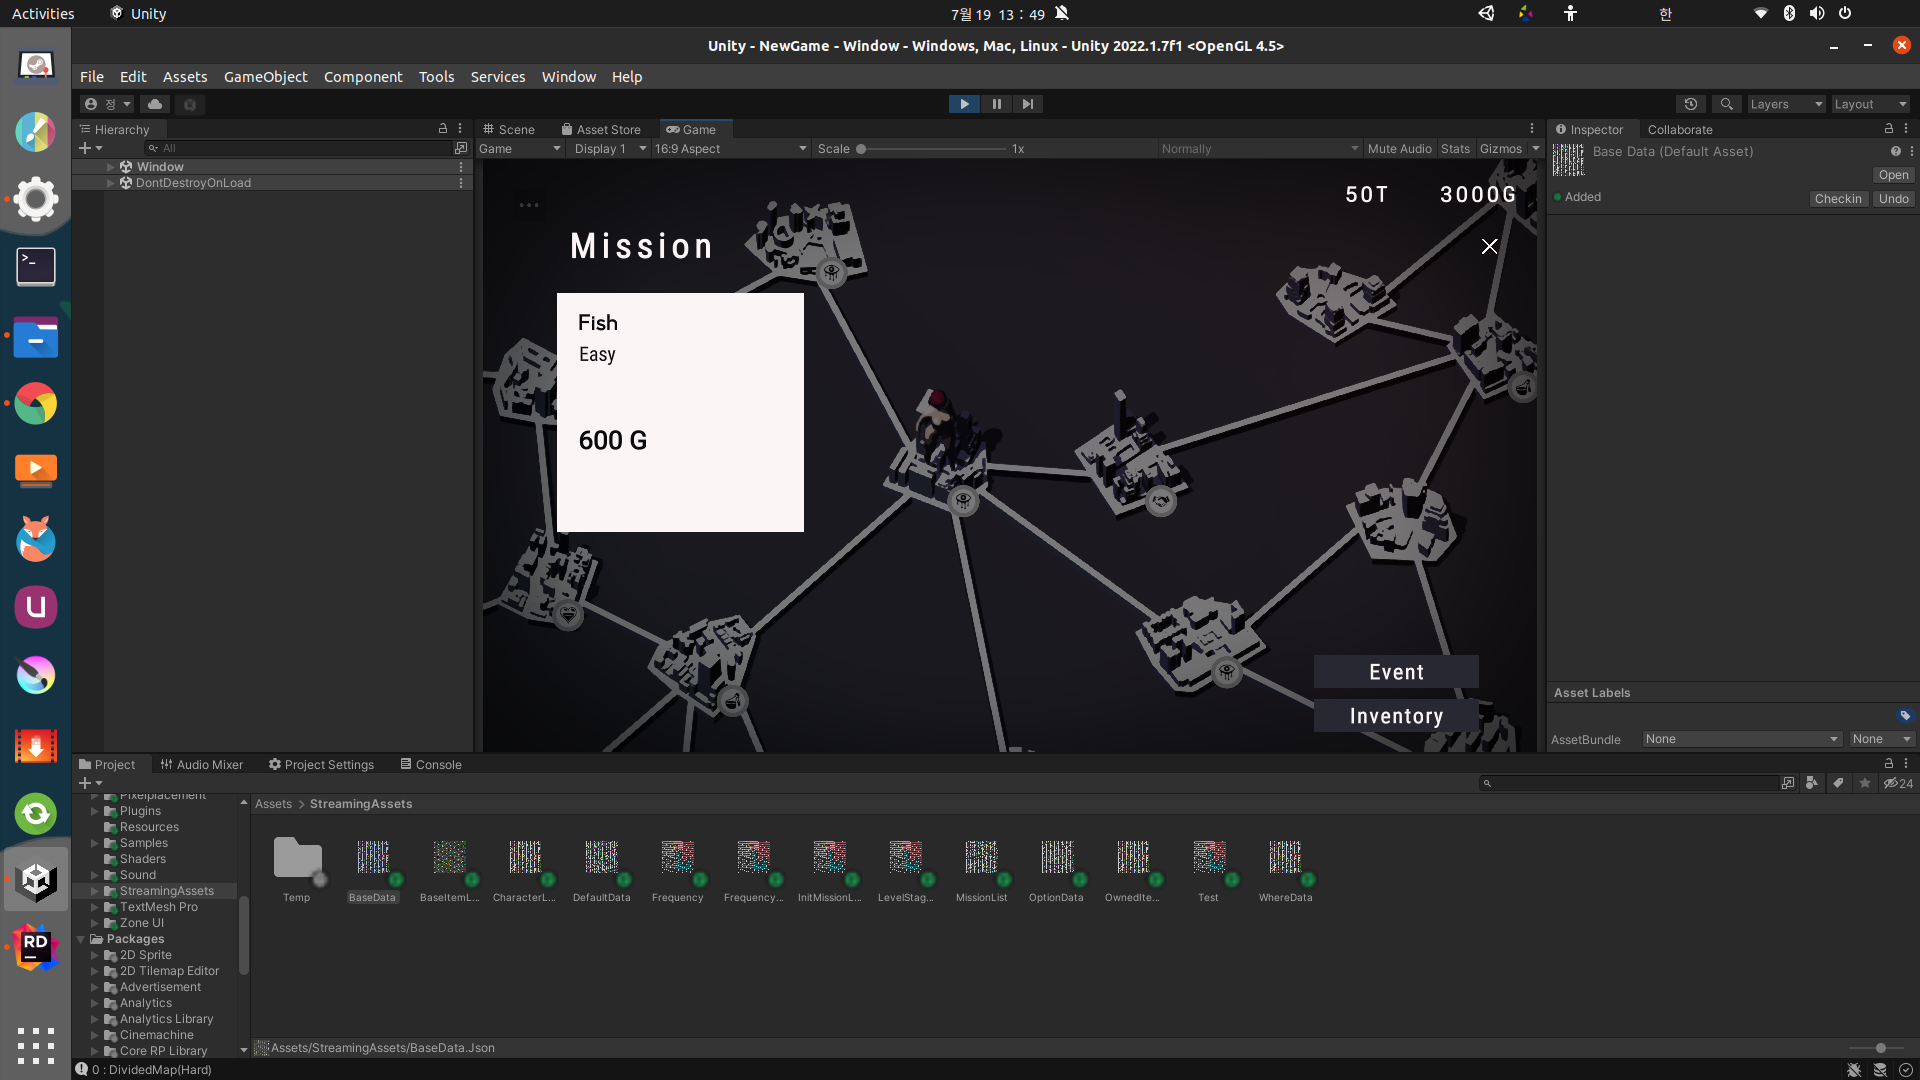The height and width of the screenshot is (1080, 1920).
Task: Select the Temp folder icon
Action: [x=297, y=857]
